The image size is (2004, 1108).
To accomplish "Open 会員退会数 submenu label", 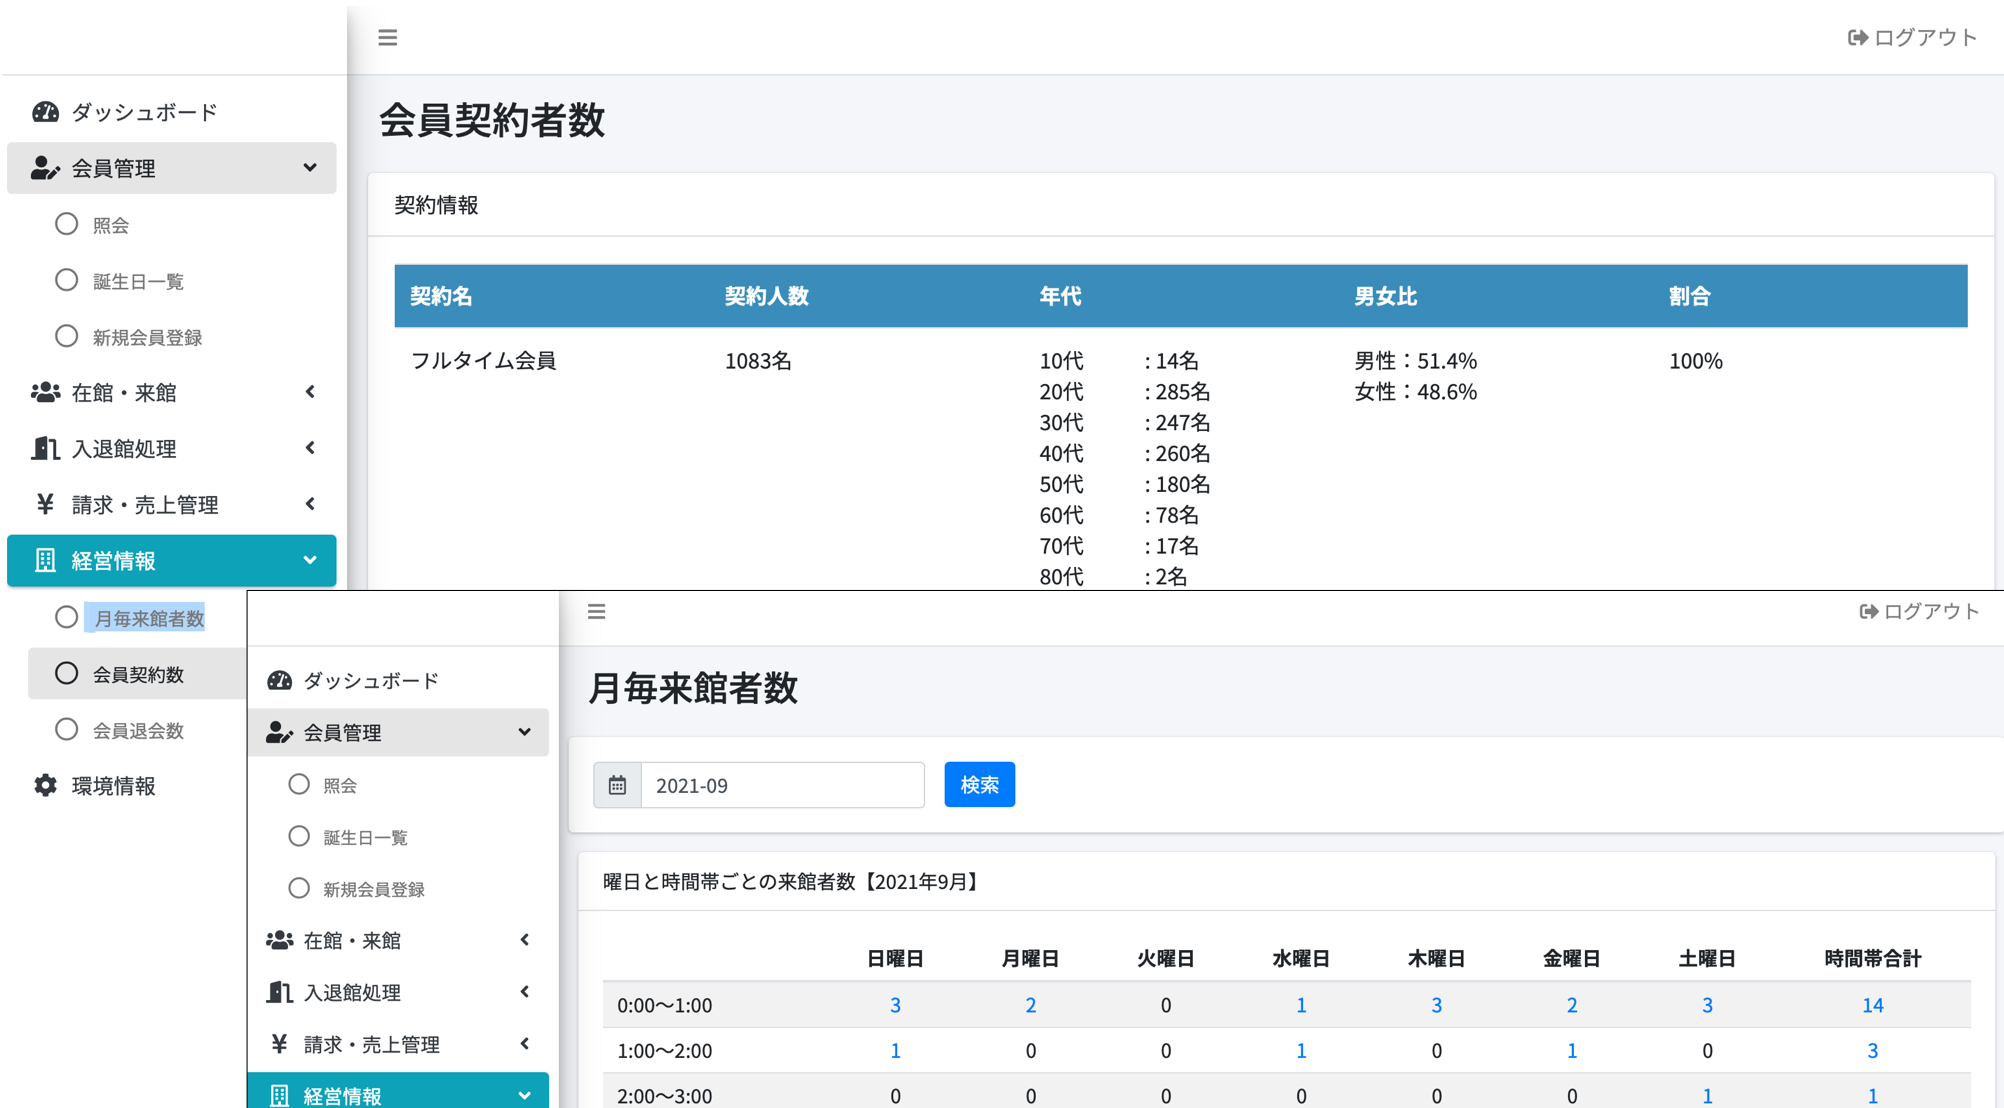I will pos(138,730).
